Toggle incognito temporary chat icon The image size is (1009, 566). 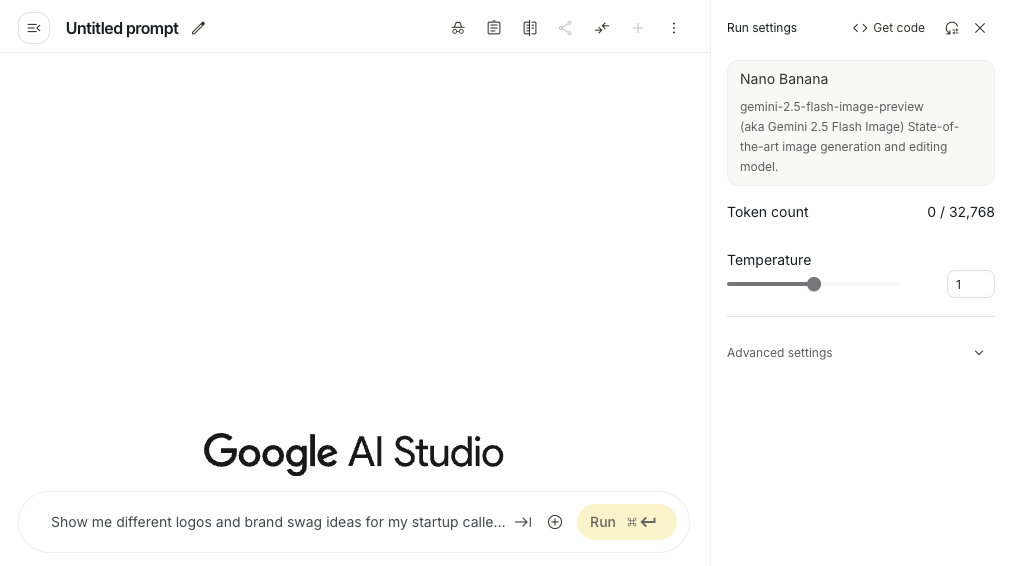tap(458, 28)
